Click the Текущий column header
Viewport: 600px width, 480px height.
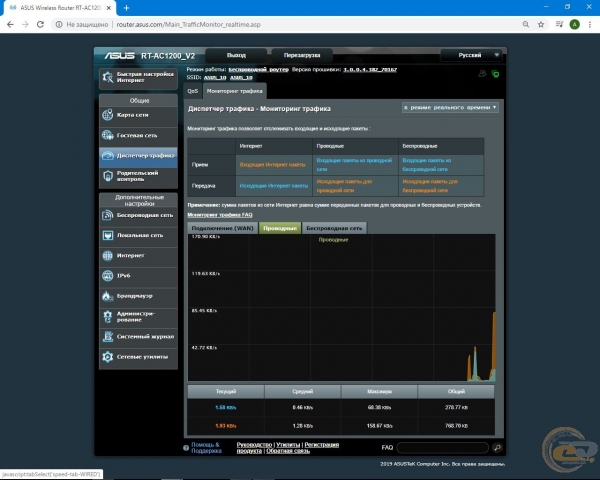point(226,392)
